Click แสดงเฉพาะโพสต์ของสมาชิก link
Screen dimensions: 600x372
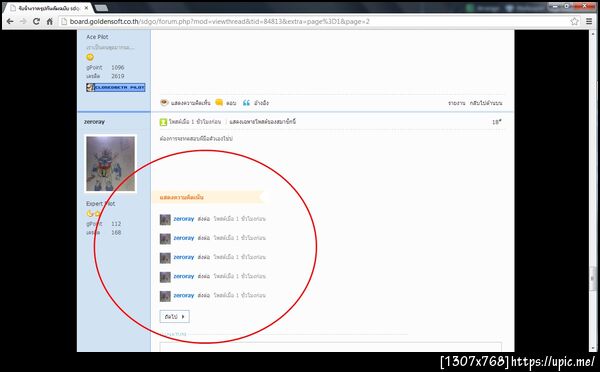pos(262,122)
